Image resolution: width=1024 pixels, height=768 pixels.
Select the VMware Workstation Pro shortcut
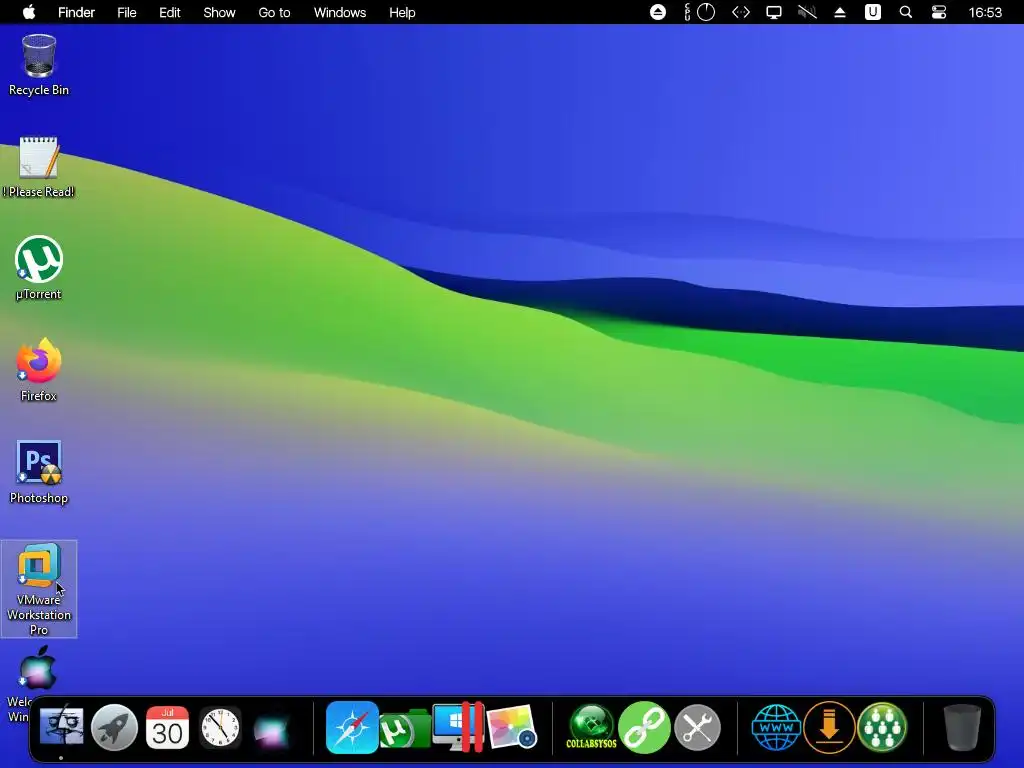pos(39,589)
